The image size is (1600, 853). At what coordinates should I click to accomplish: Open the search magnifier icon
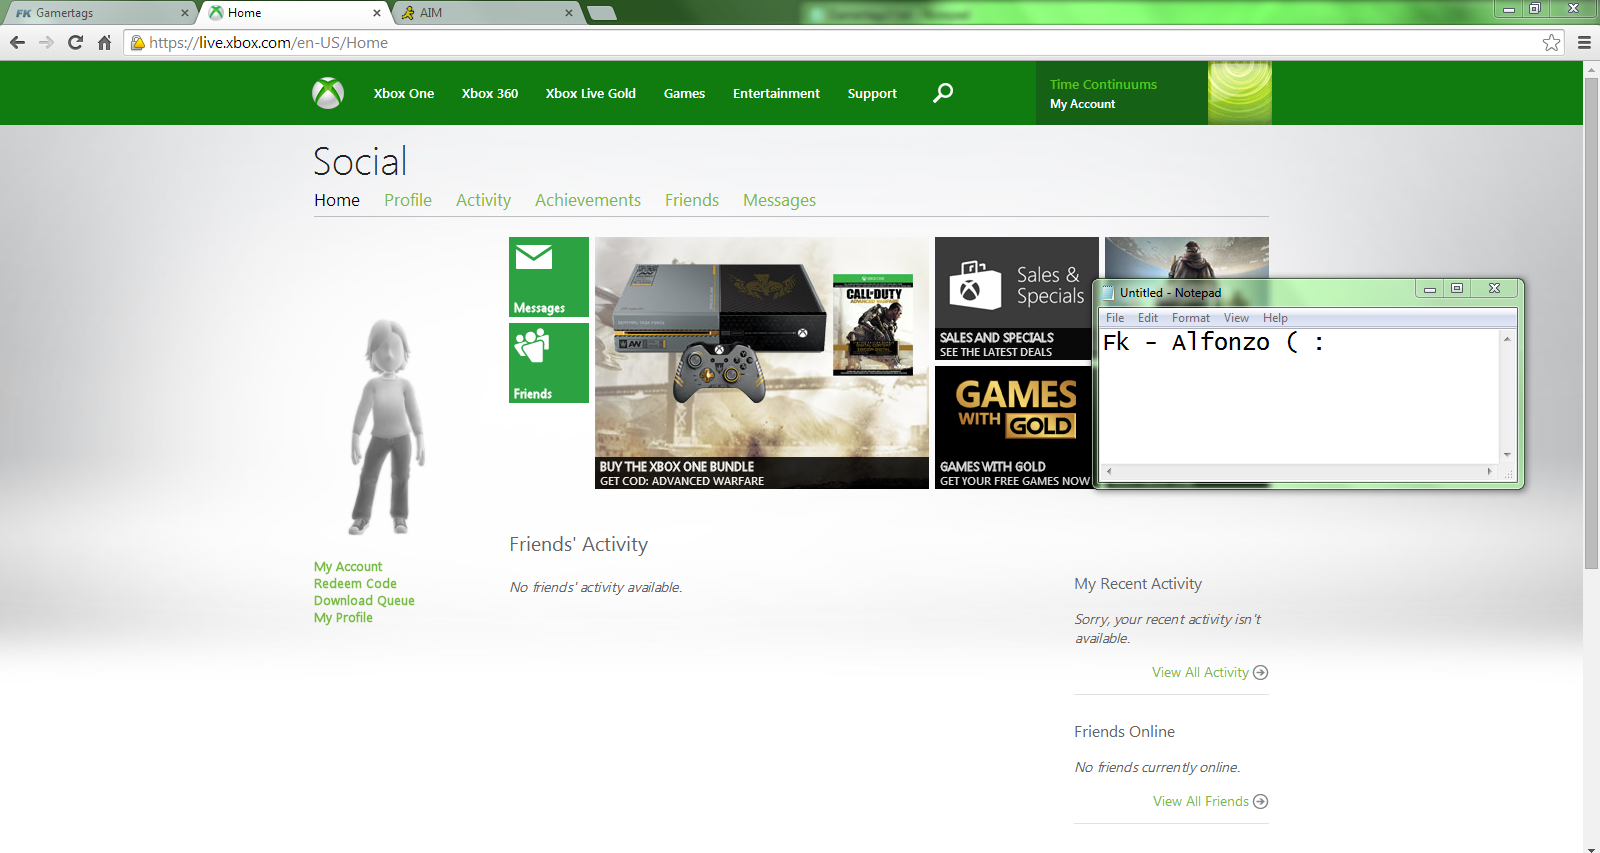pos(943,93)
